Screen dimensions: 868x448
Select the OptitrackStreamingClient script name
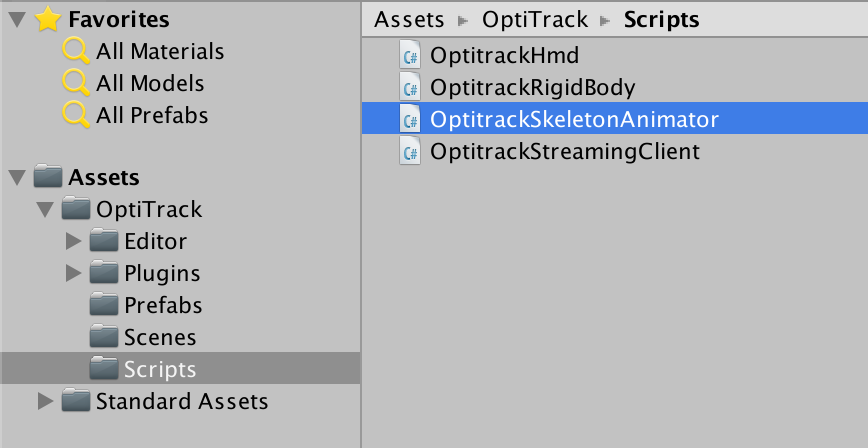point(564,152)
